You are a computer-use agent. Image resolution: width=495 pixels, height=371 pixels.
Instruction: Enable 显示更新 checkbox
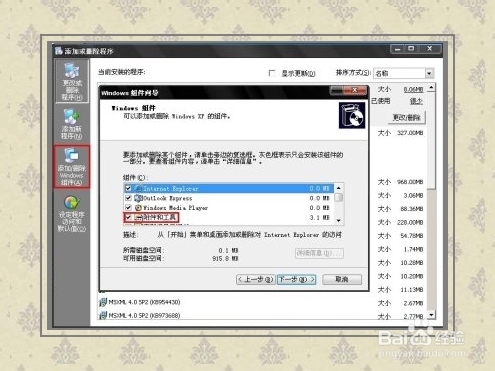pyautogui.click(x=272, y=73)
